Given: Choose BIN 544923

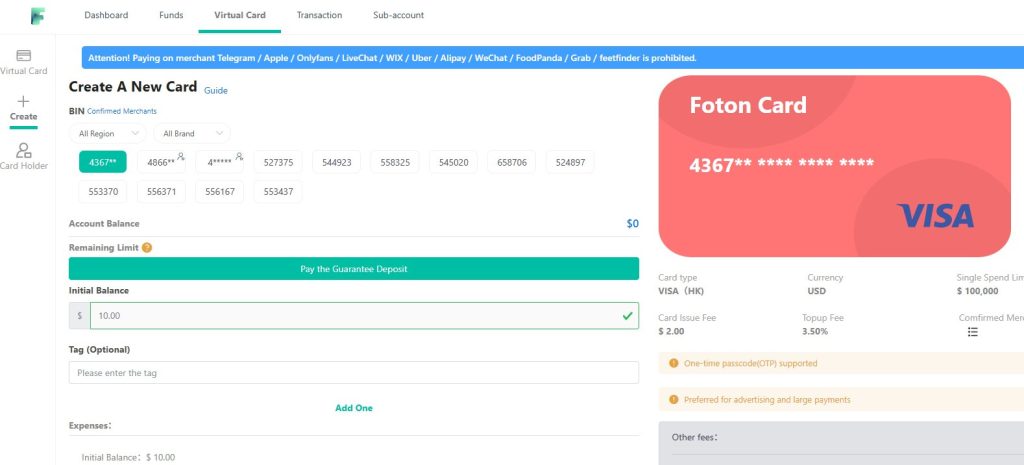Looking at the screenshot, I should [336, 162].
